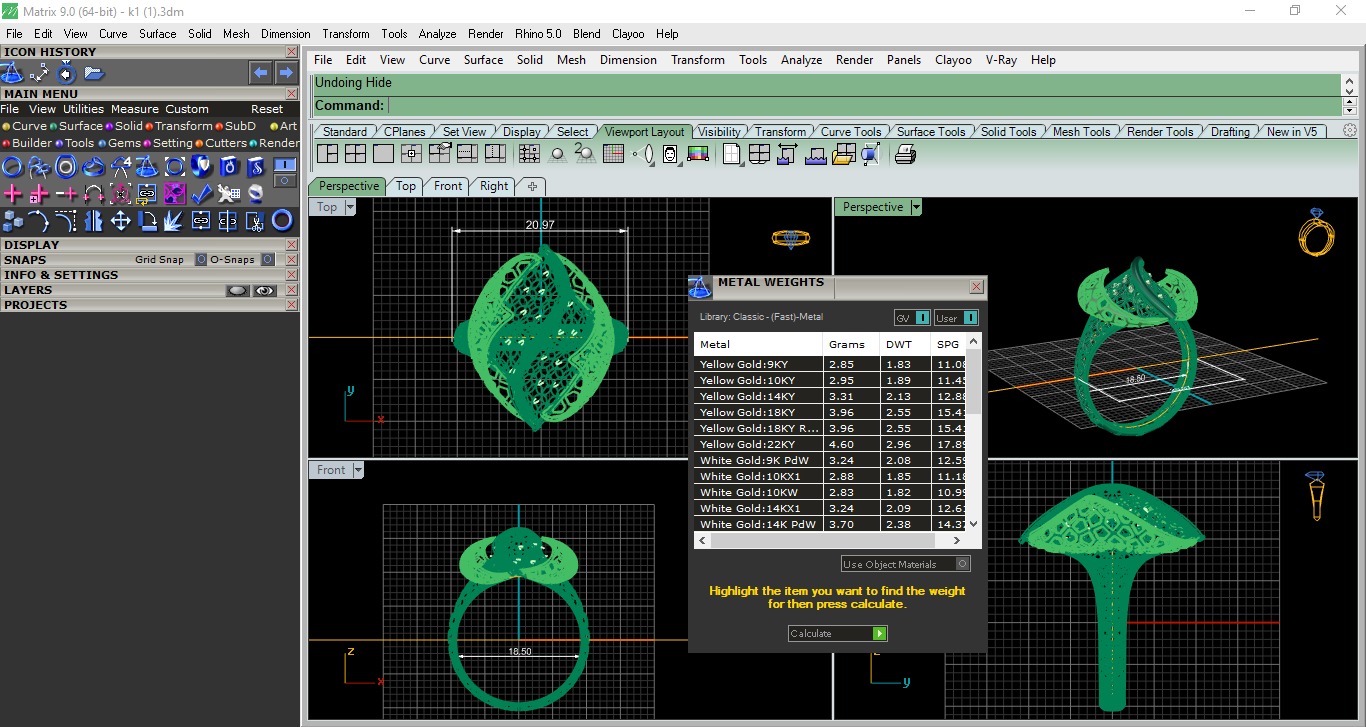Add a new viewport tab
Image resolution: width=1366 pixels, height=727 pixels.
(x=532, y=186)
